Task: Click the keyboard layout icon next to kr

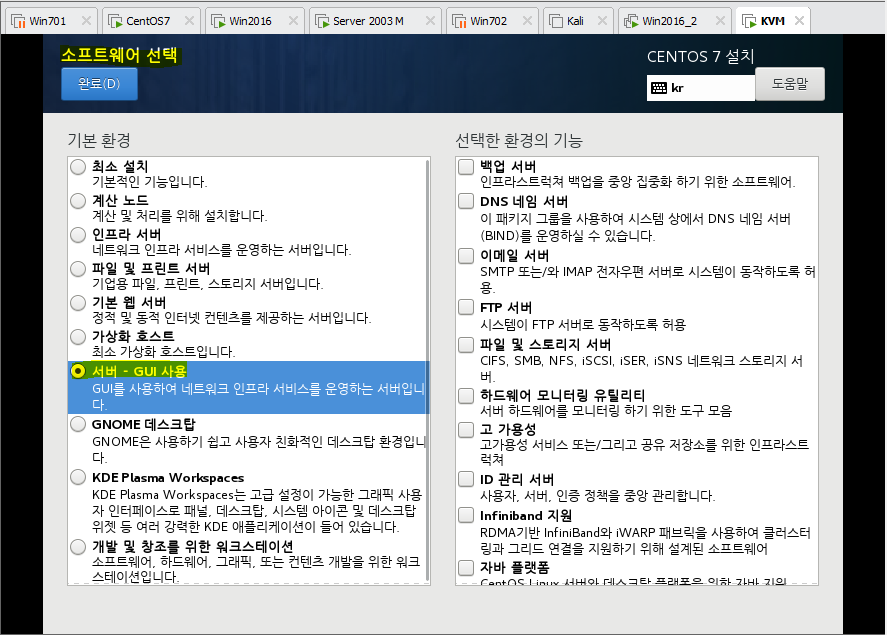Action: pyautogui.click(x=659, y=88)
